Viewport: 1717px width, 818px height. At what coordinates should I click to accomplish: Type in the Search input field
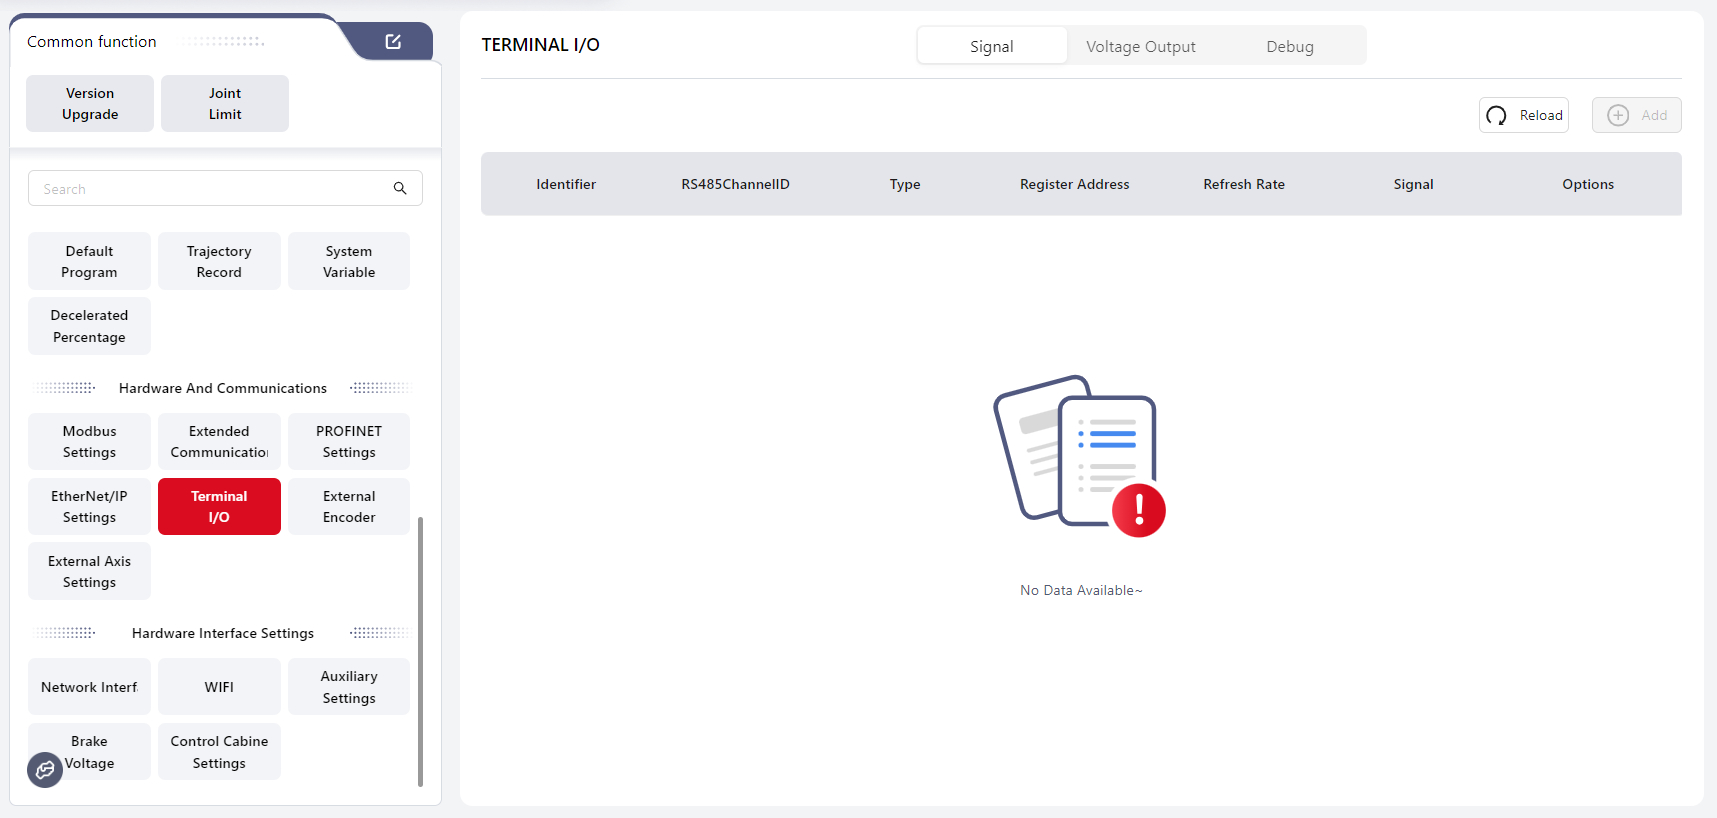(210, 188)
